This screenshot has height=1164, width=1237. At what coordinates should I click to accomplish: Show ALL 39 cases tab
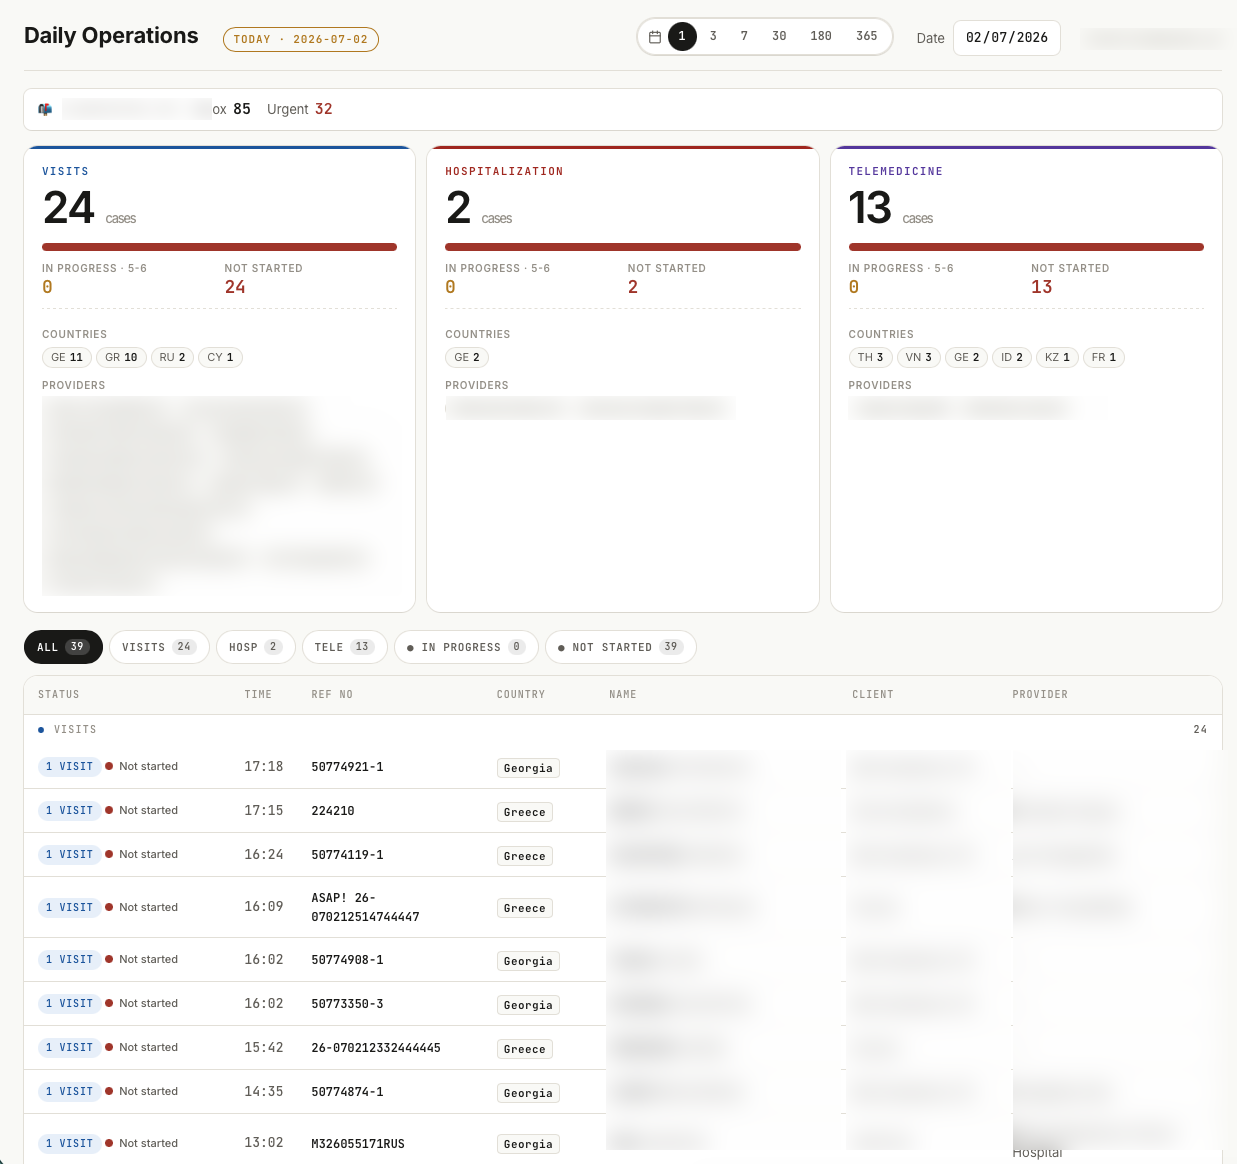[x=63, y=647]
